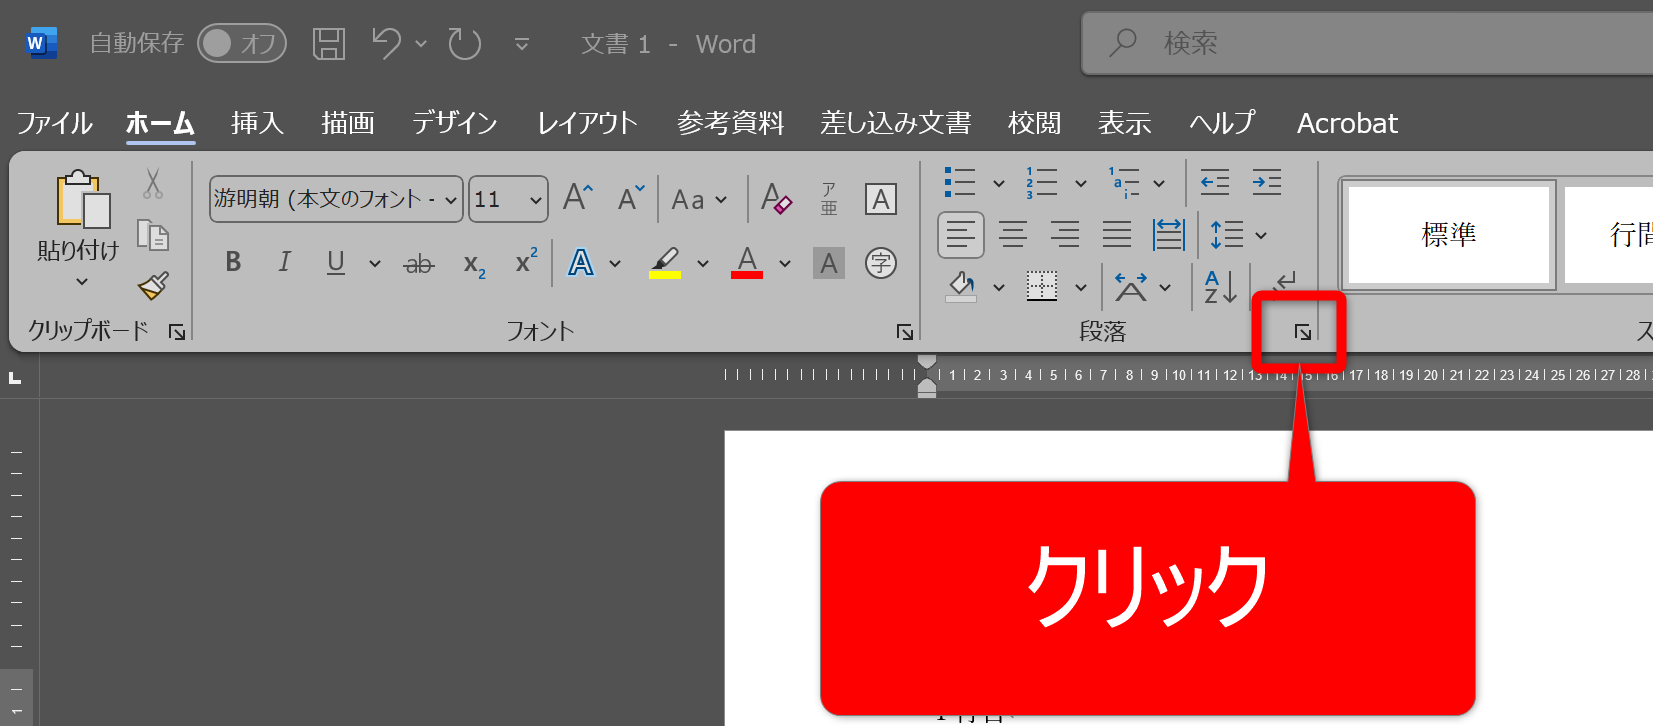The width and height of the screenshot is (1653, 726).
Task: Open the Paragraph settings dialog launcher
Action: point(1302,332)
